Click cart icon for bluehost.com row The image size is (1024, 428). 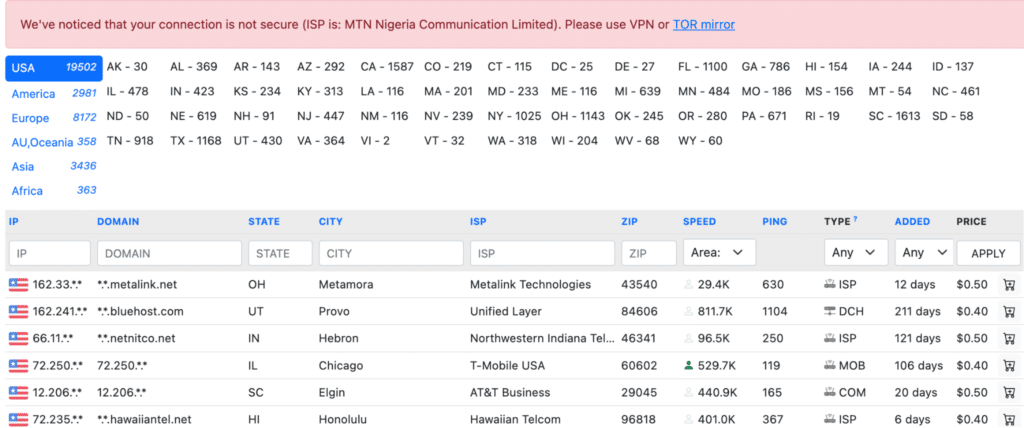click(1008, 312)
